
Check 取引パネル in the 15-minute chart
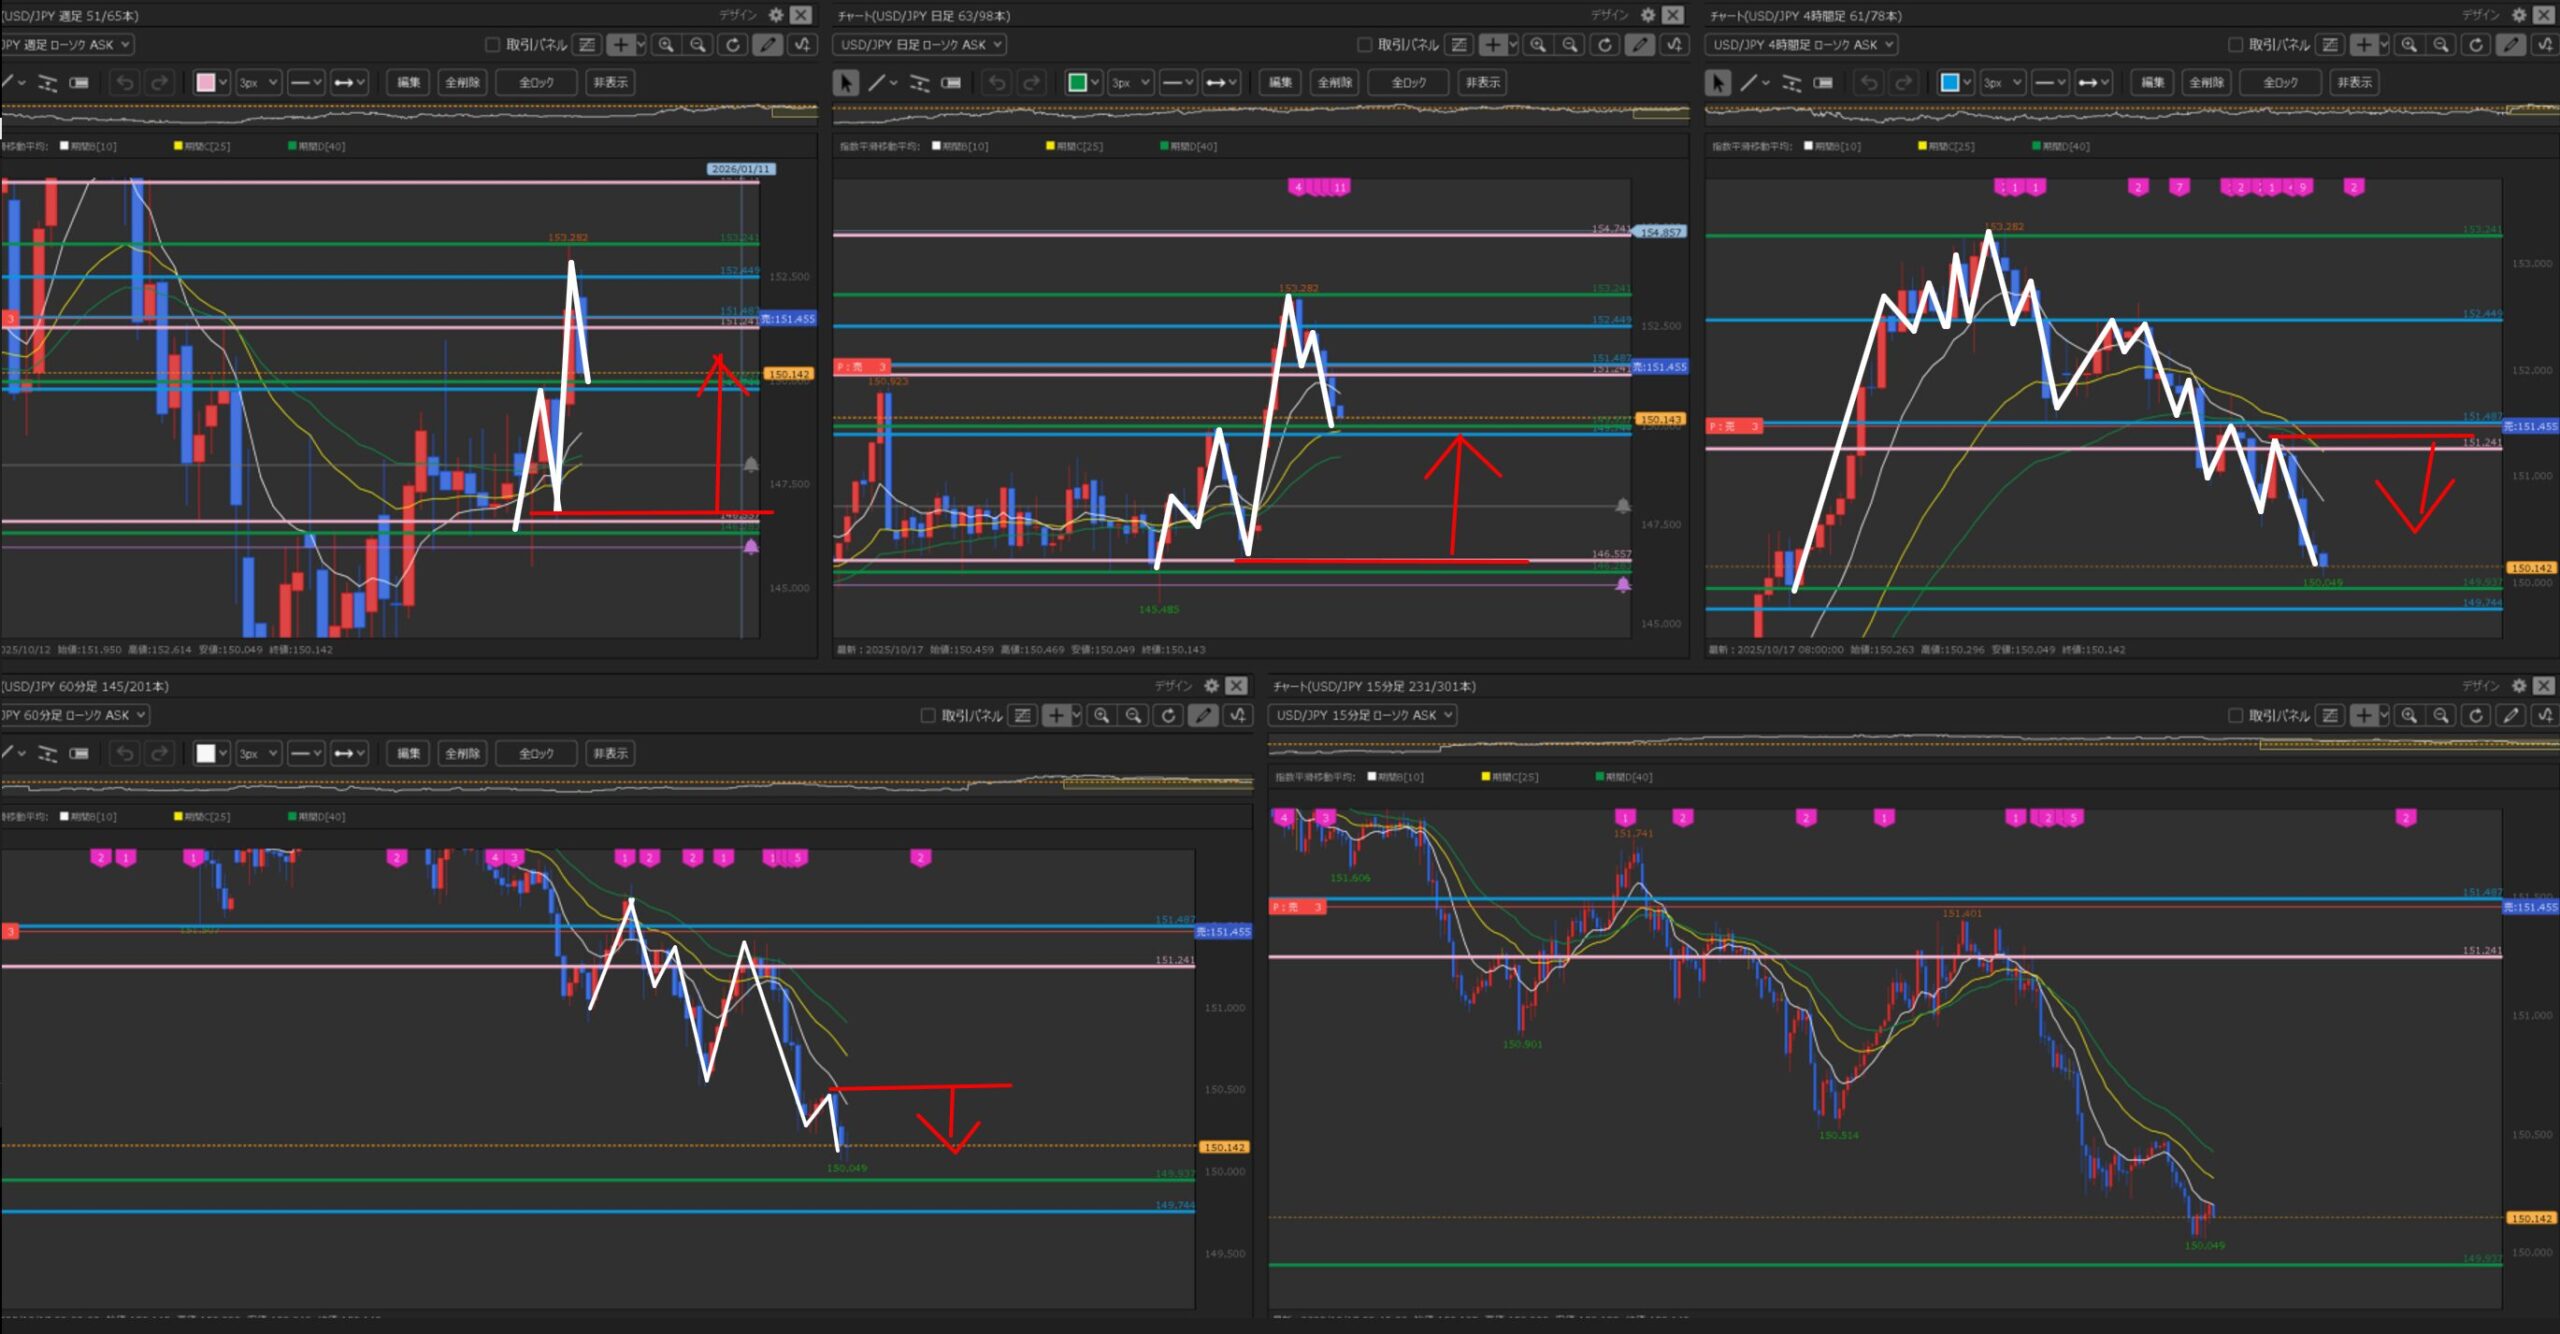pyautogui.click(x=2235, y=716)
